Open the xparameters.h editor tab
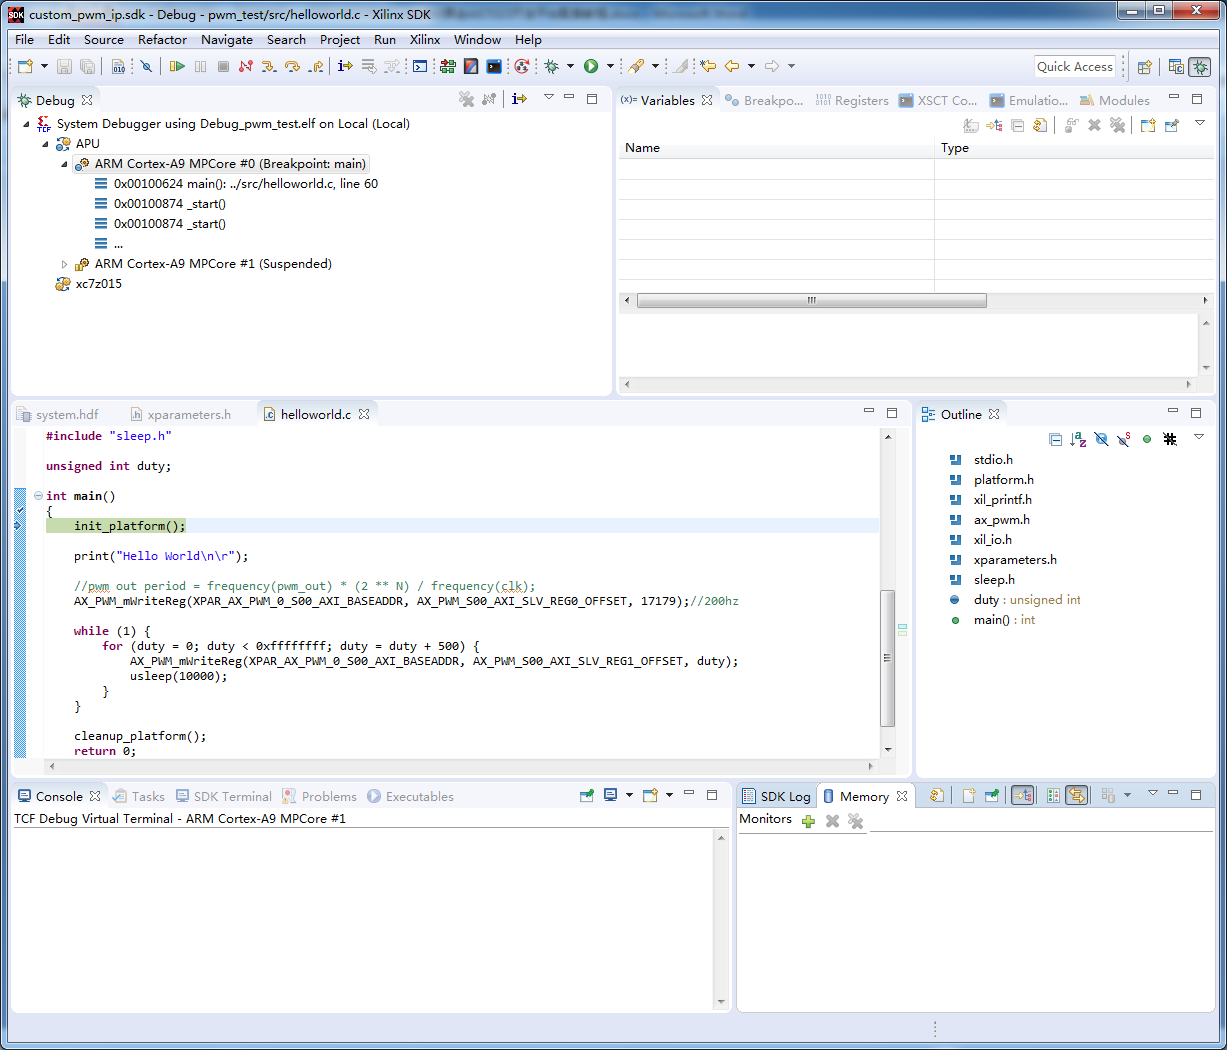 (180, 414)
